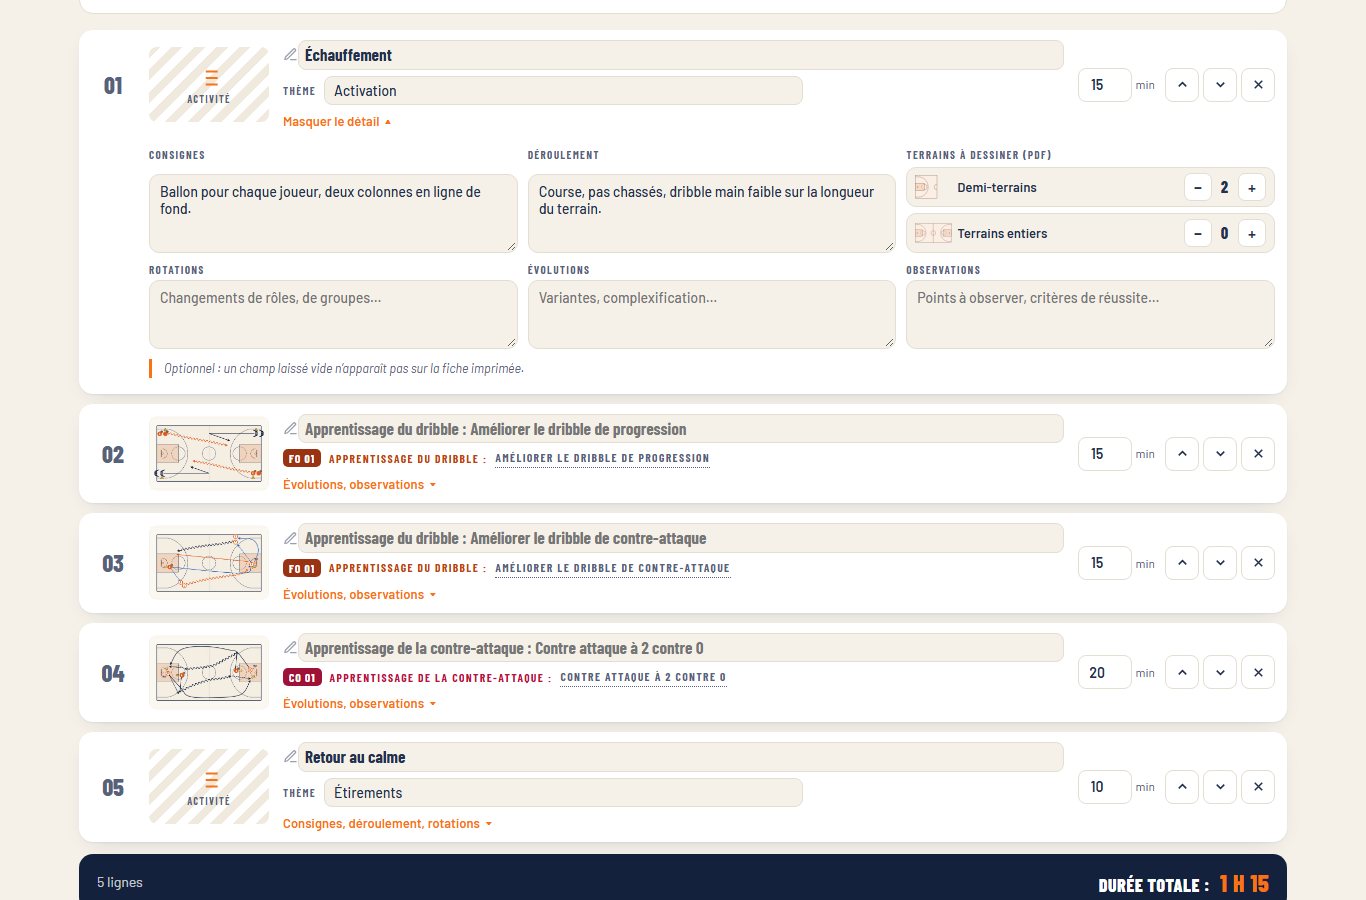1366x900 pixels.
Task: Open the line 03 court diagram thumbnail
Action: (x=209, y=563)
